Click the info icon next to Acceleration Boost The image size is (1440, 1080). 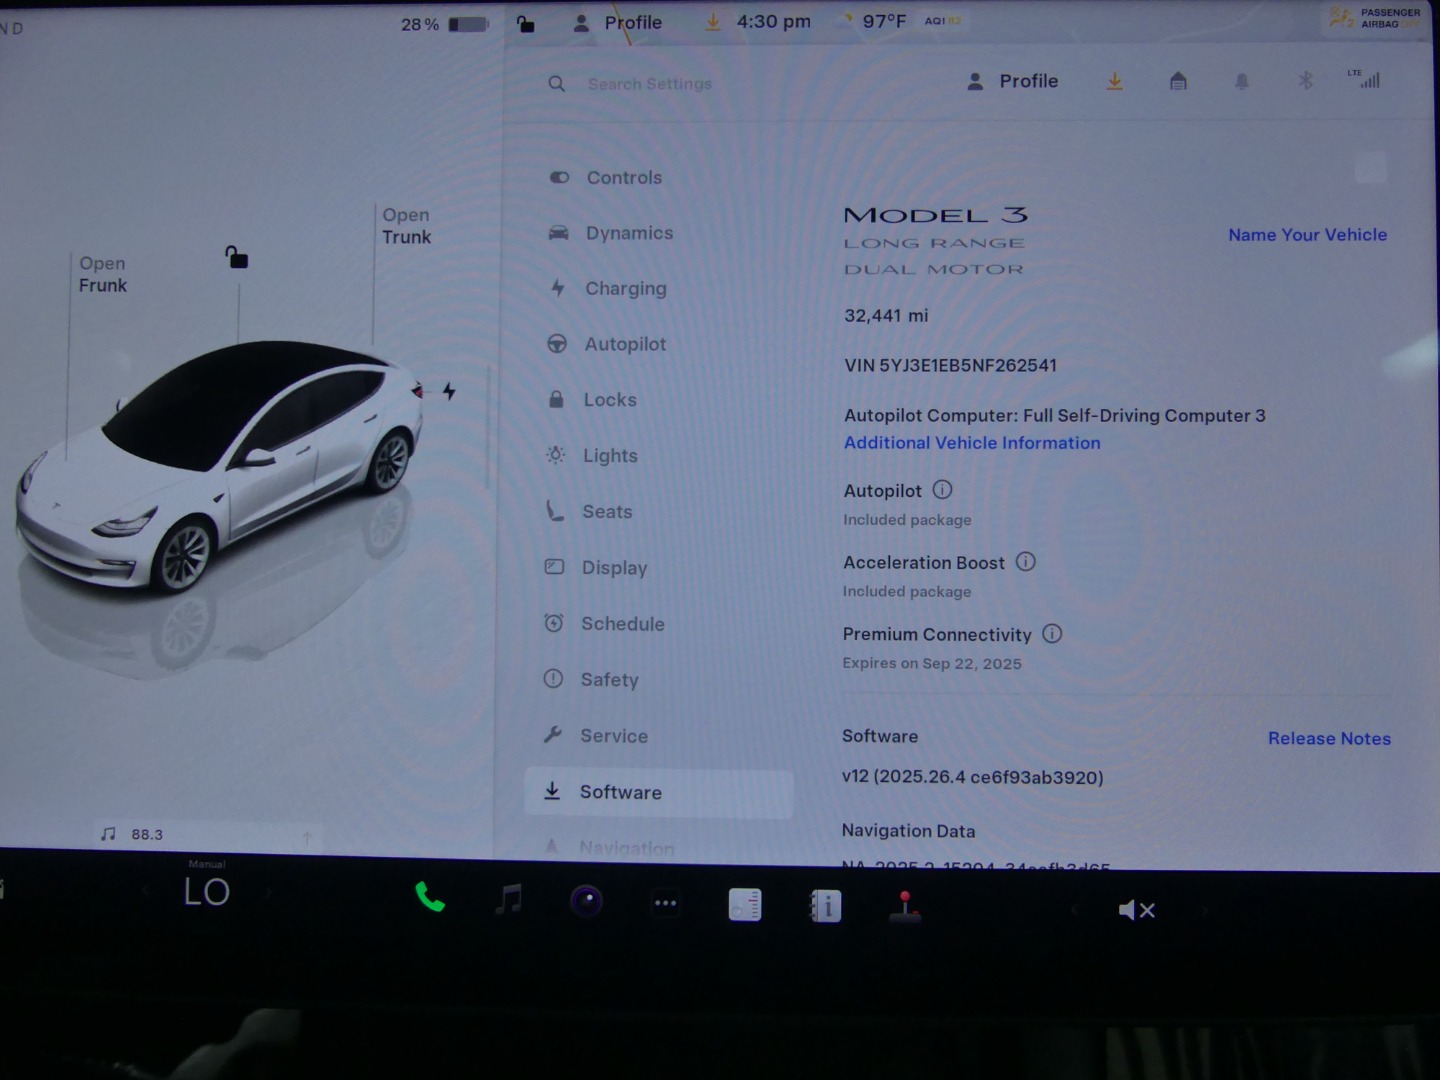[1026, 562]
